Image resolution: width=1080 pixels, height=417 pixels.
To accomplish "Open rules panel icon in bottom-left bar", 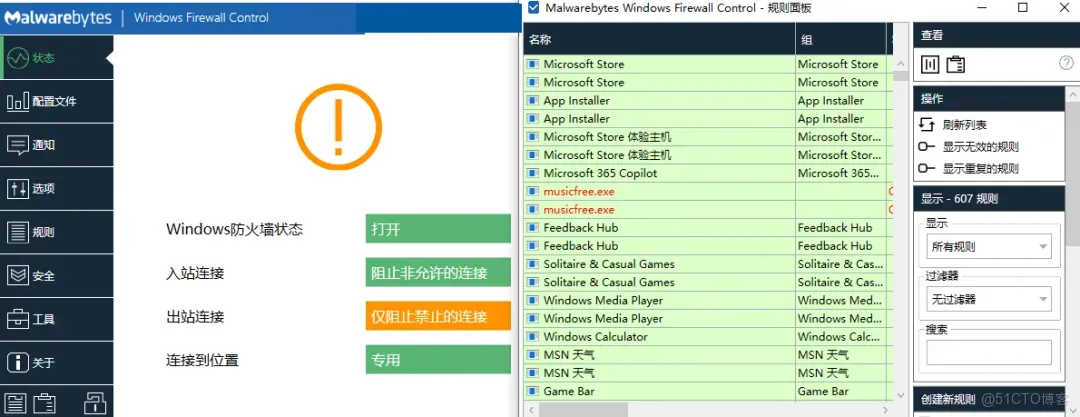I will tap(15, 403).
